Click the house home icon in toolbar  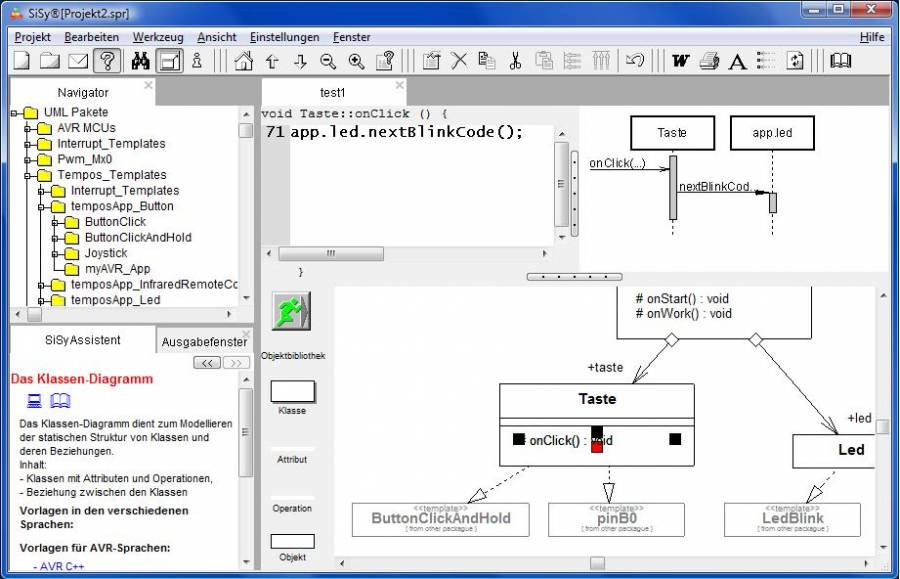click(243, 61)
